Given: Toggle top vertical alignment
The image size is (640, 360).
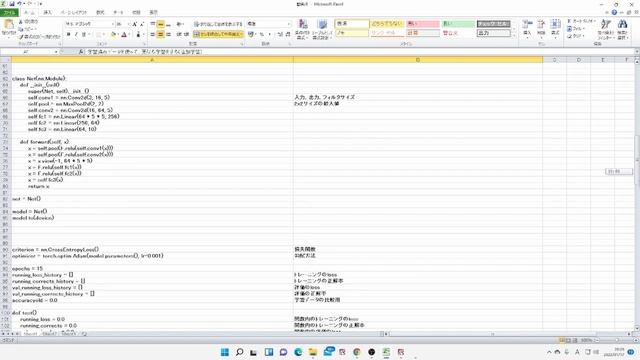Looking at the screenshot, I should [153, 24].
